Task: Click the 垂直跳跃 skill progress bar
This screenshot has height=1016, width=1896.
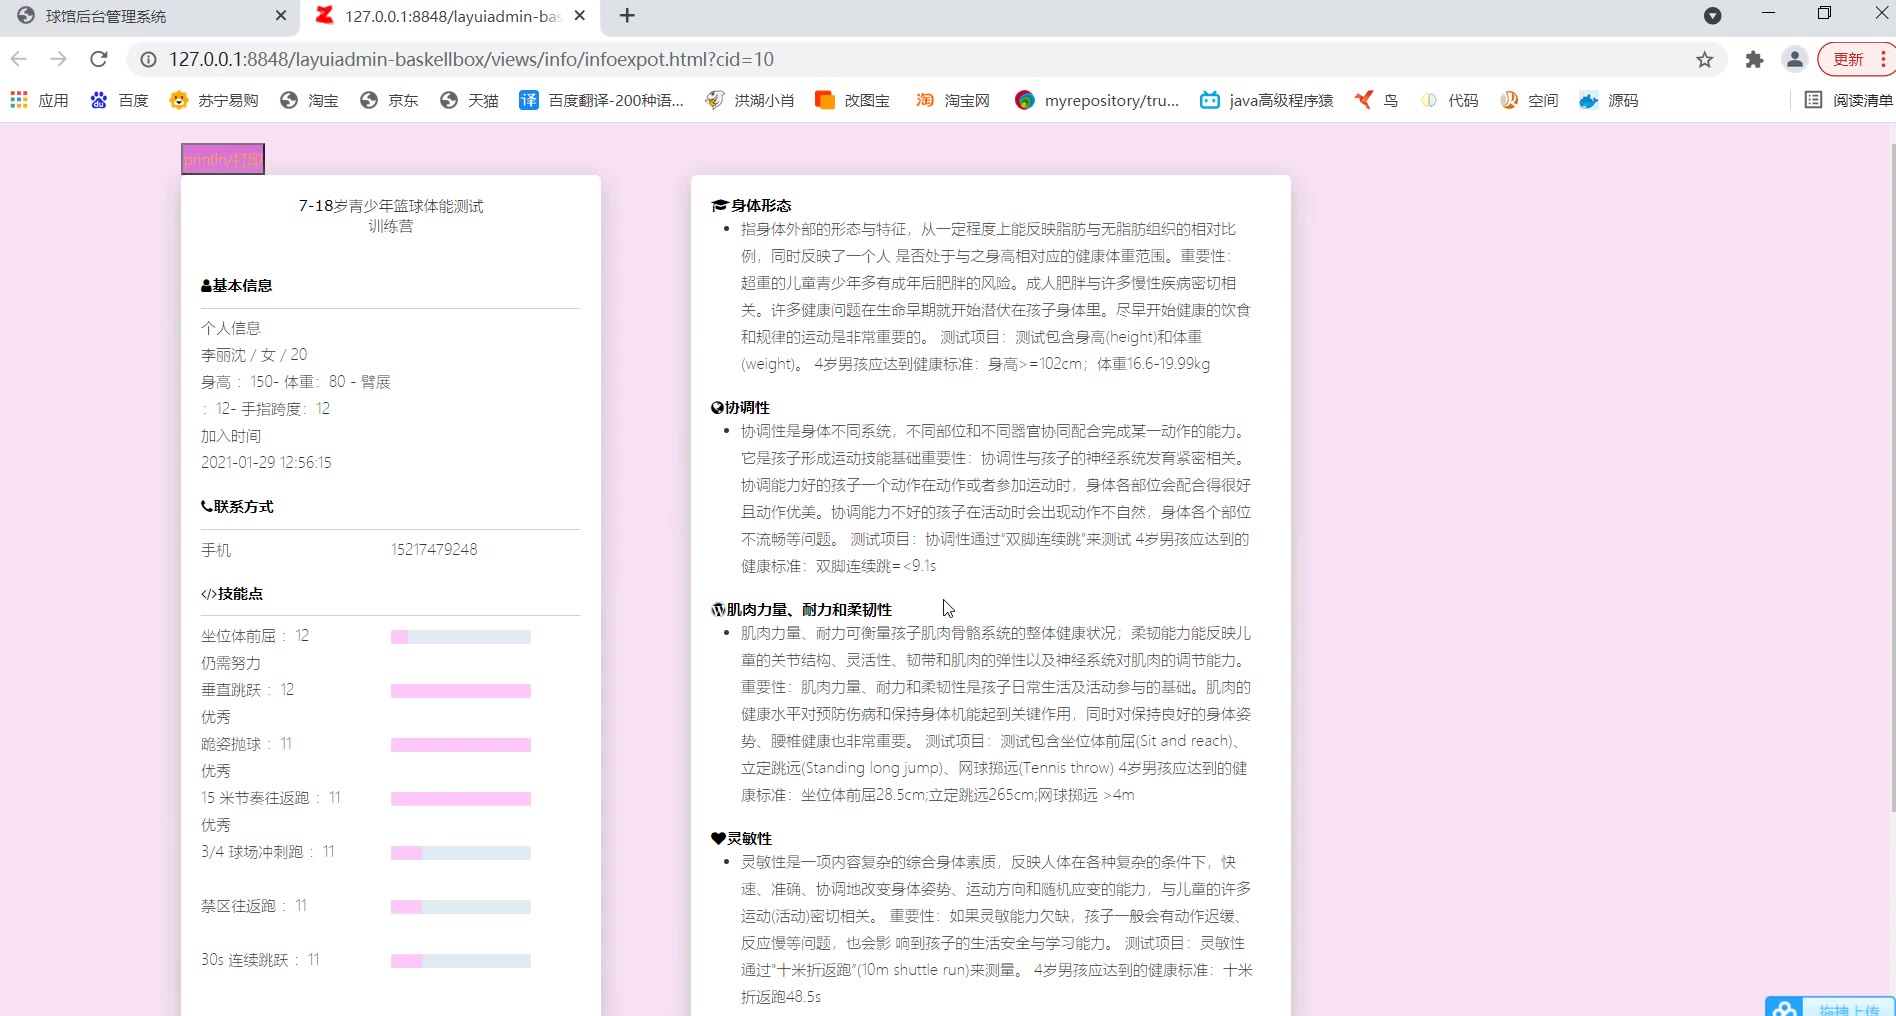Action: click(460, 691)
